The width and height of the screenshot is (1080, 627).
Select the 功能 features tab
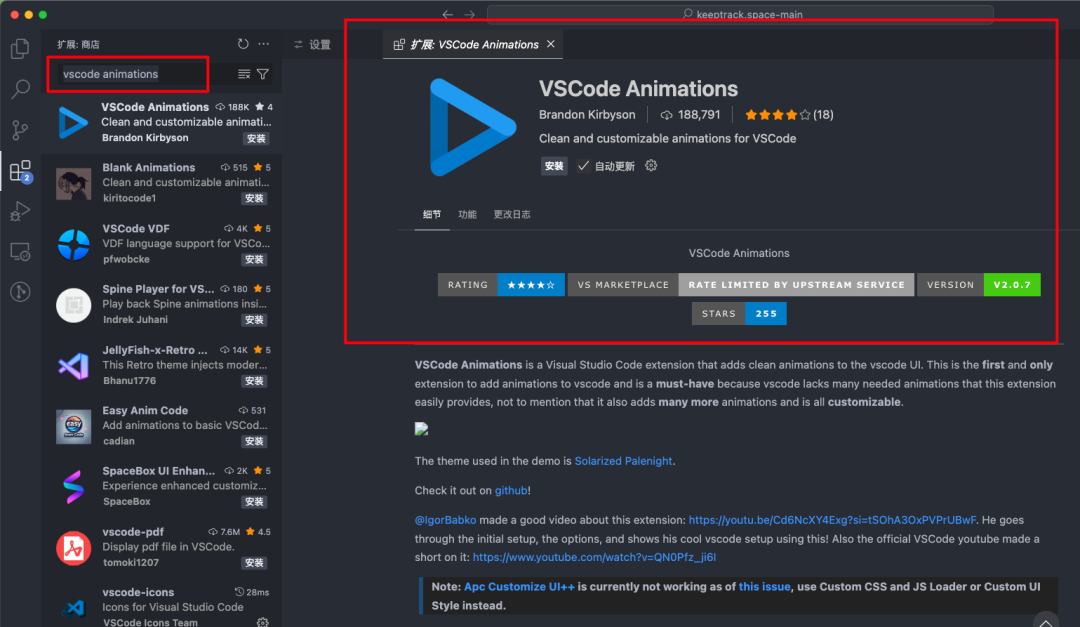[467, 214]
